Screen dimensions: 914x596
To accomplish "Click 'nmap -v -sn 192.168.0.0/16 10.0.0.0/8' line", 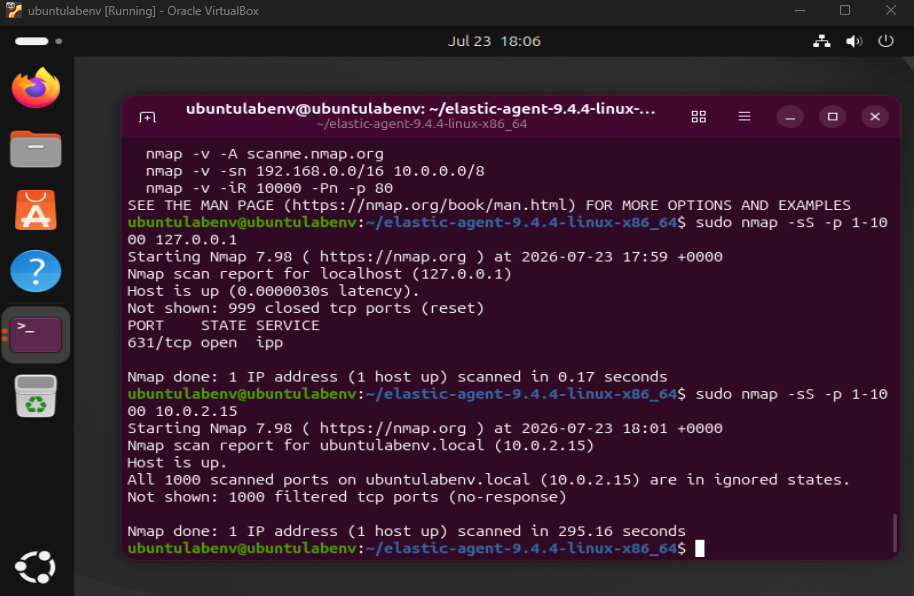I will click(x=315, y=171).
